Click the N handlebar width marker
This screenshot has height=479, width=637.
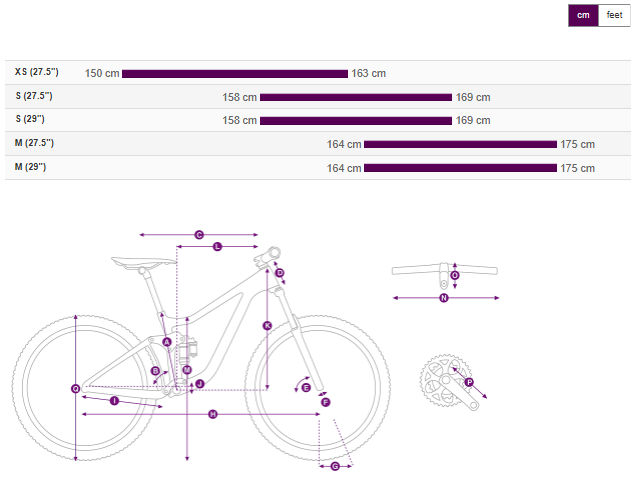(x=445, y=297)
